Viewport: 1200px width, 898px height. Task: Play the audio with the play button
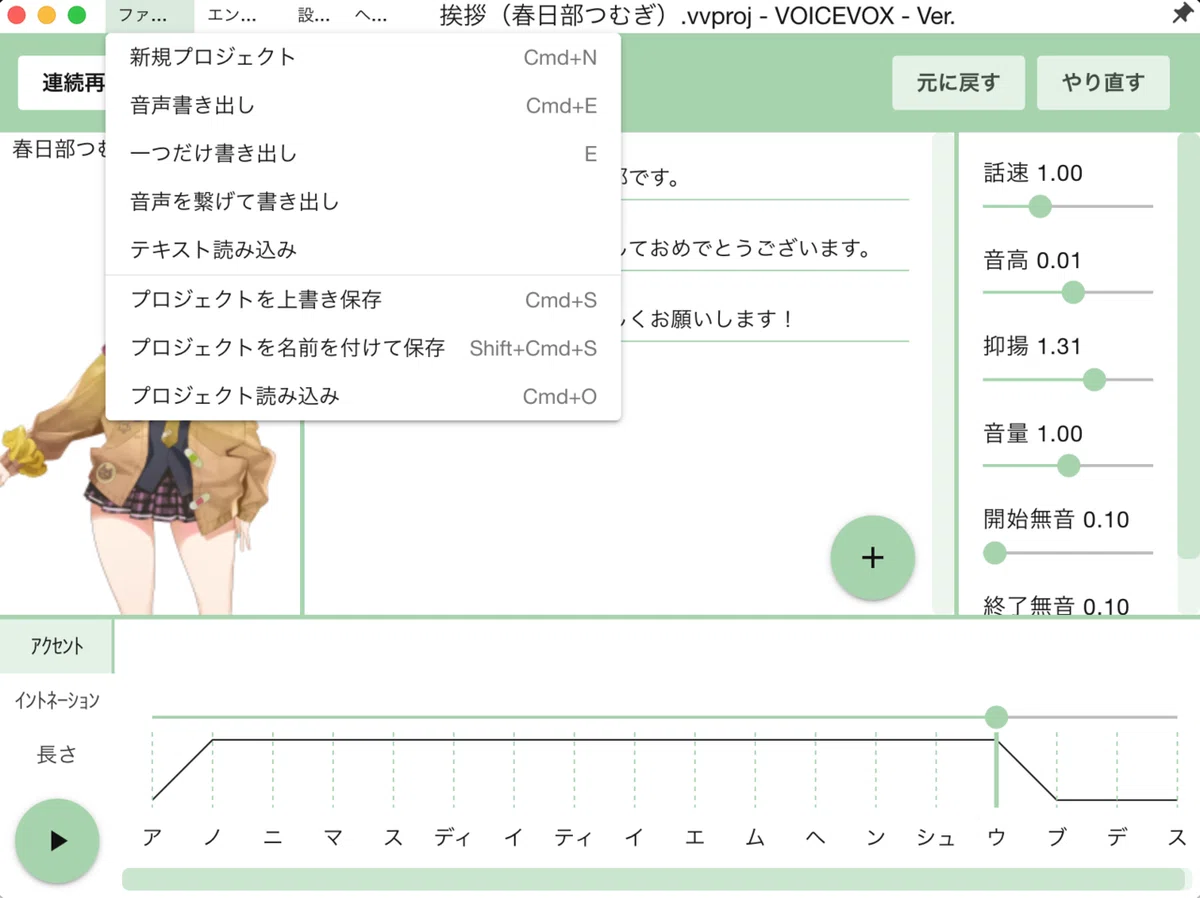pos(57,841)
